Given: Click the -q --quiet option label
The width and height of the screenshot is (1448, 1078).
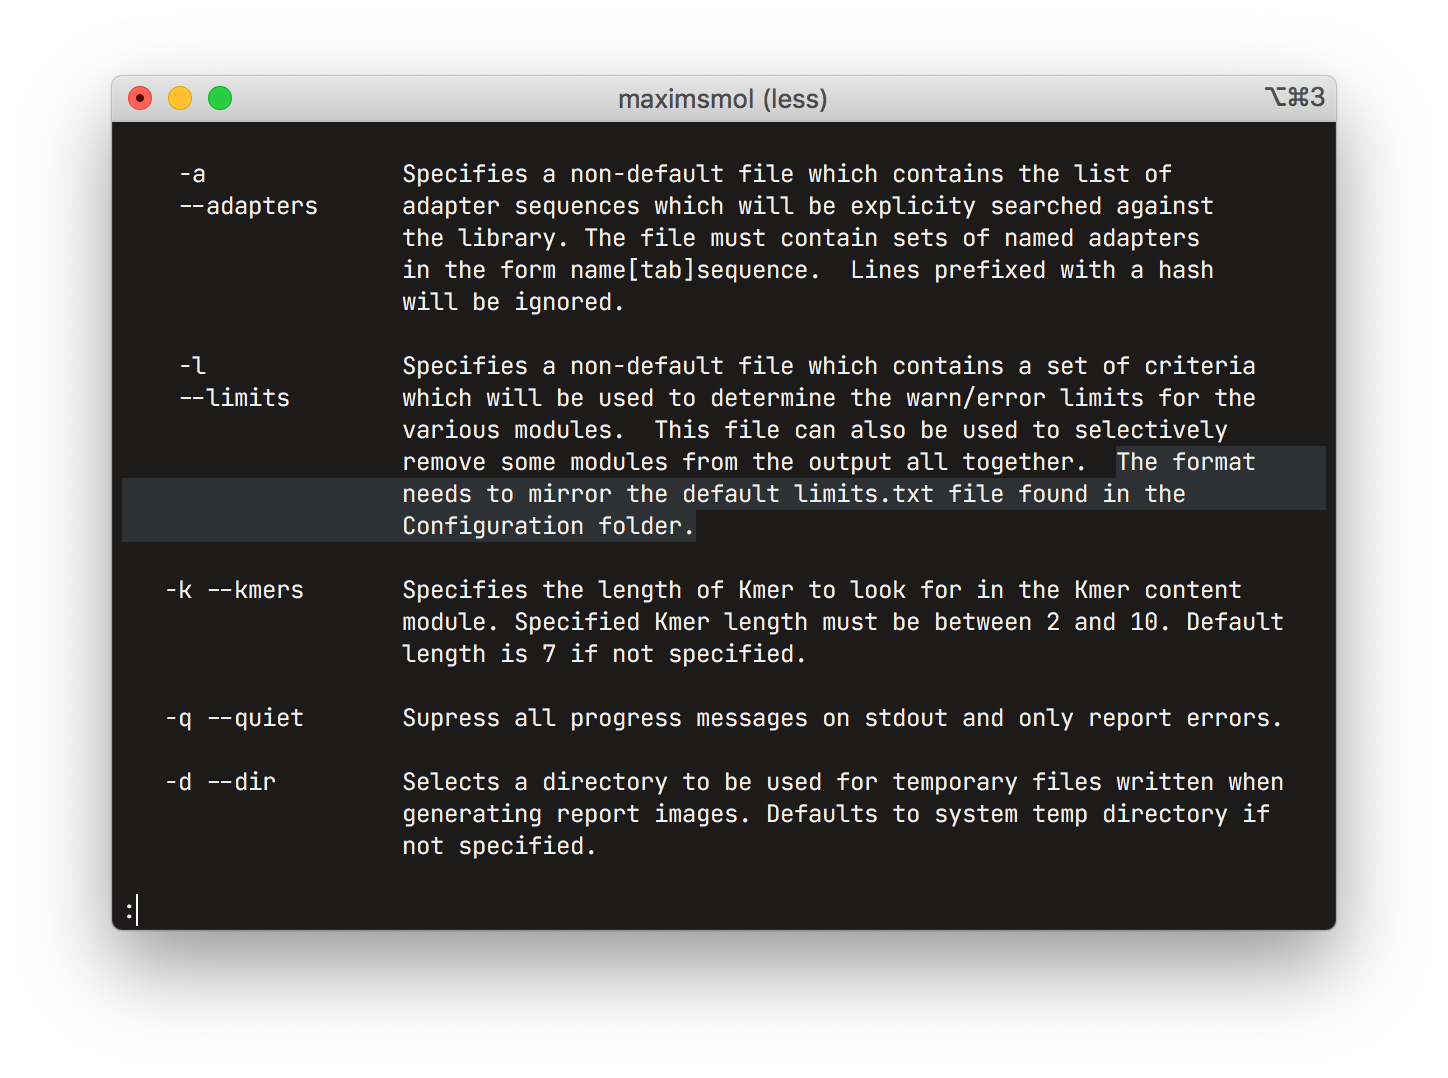Looking at the screenshot, I should pyautogui.click(x=234, y=717).
